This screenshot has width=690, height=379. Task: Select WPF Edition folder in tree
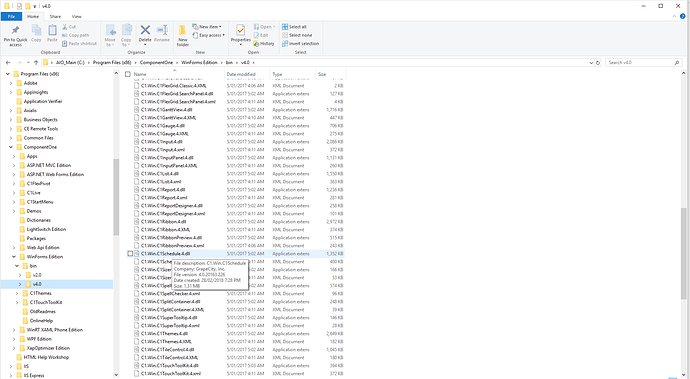click(39, 339)
